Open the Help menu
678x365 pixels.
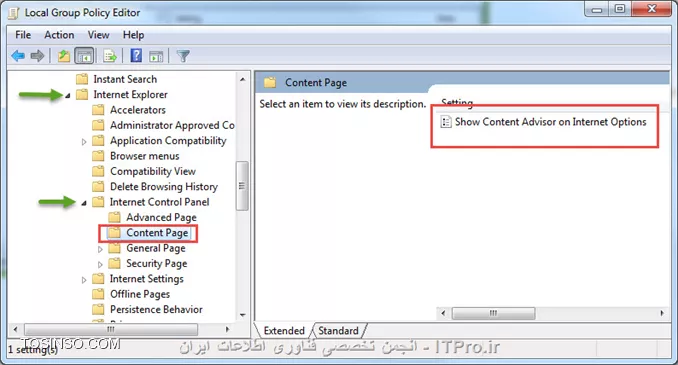tap(133, 35)
